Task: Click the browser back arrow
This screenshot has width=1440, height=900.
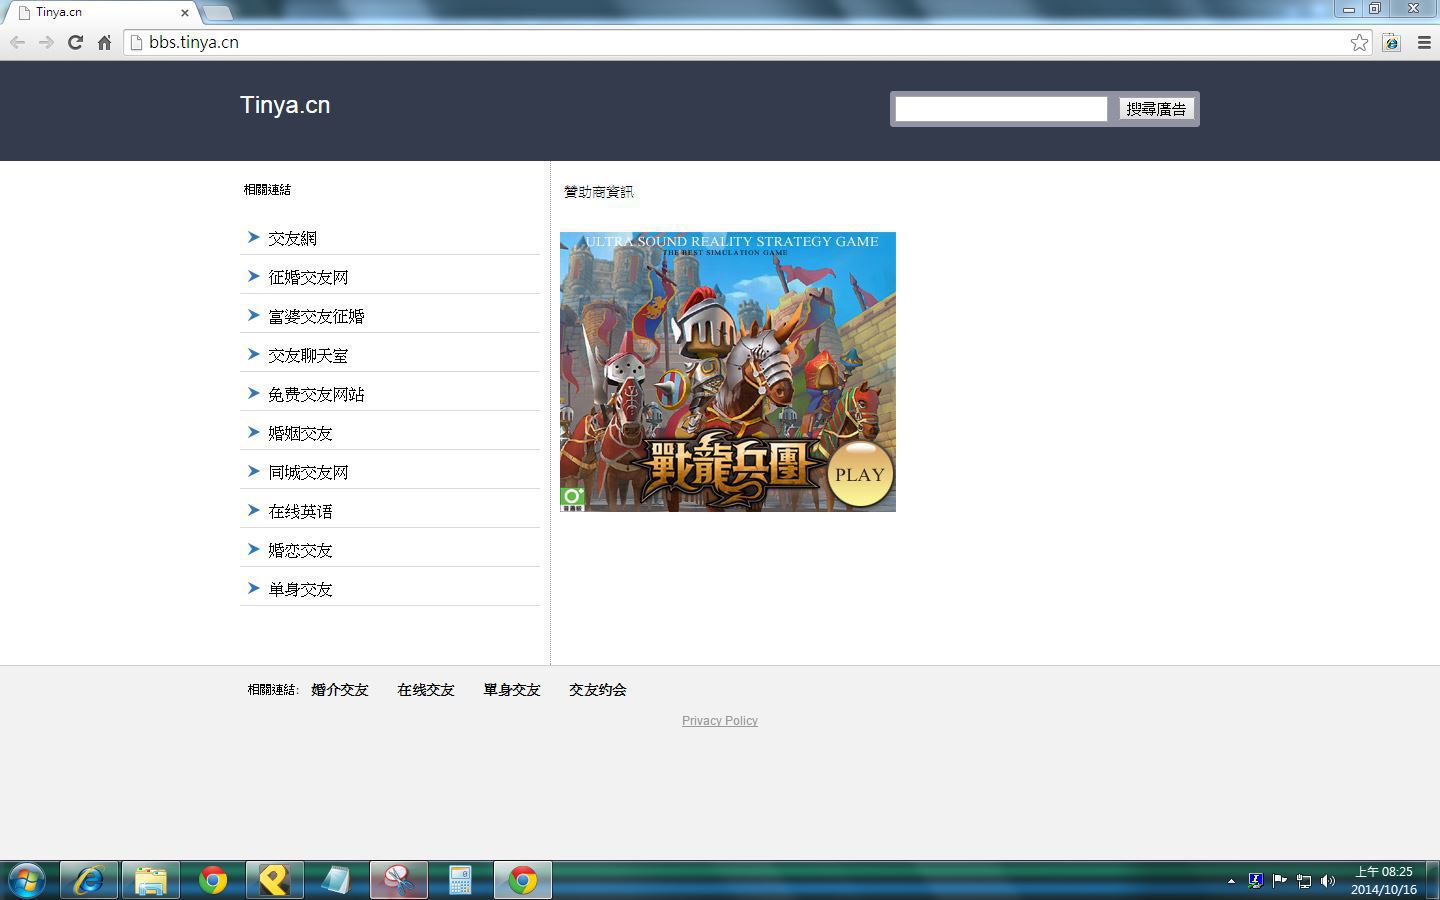Action: 17,42
